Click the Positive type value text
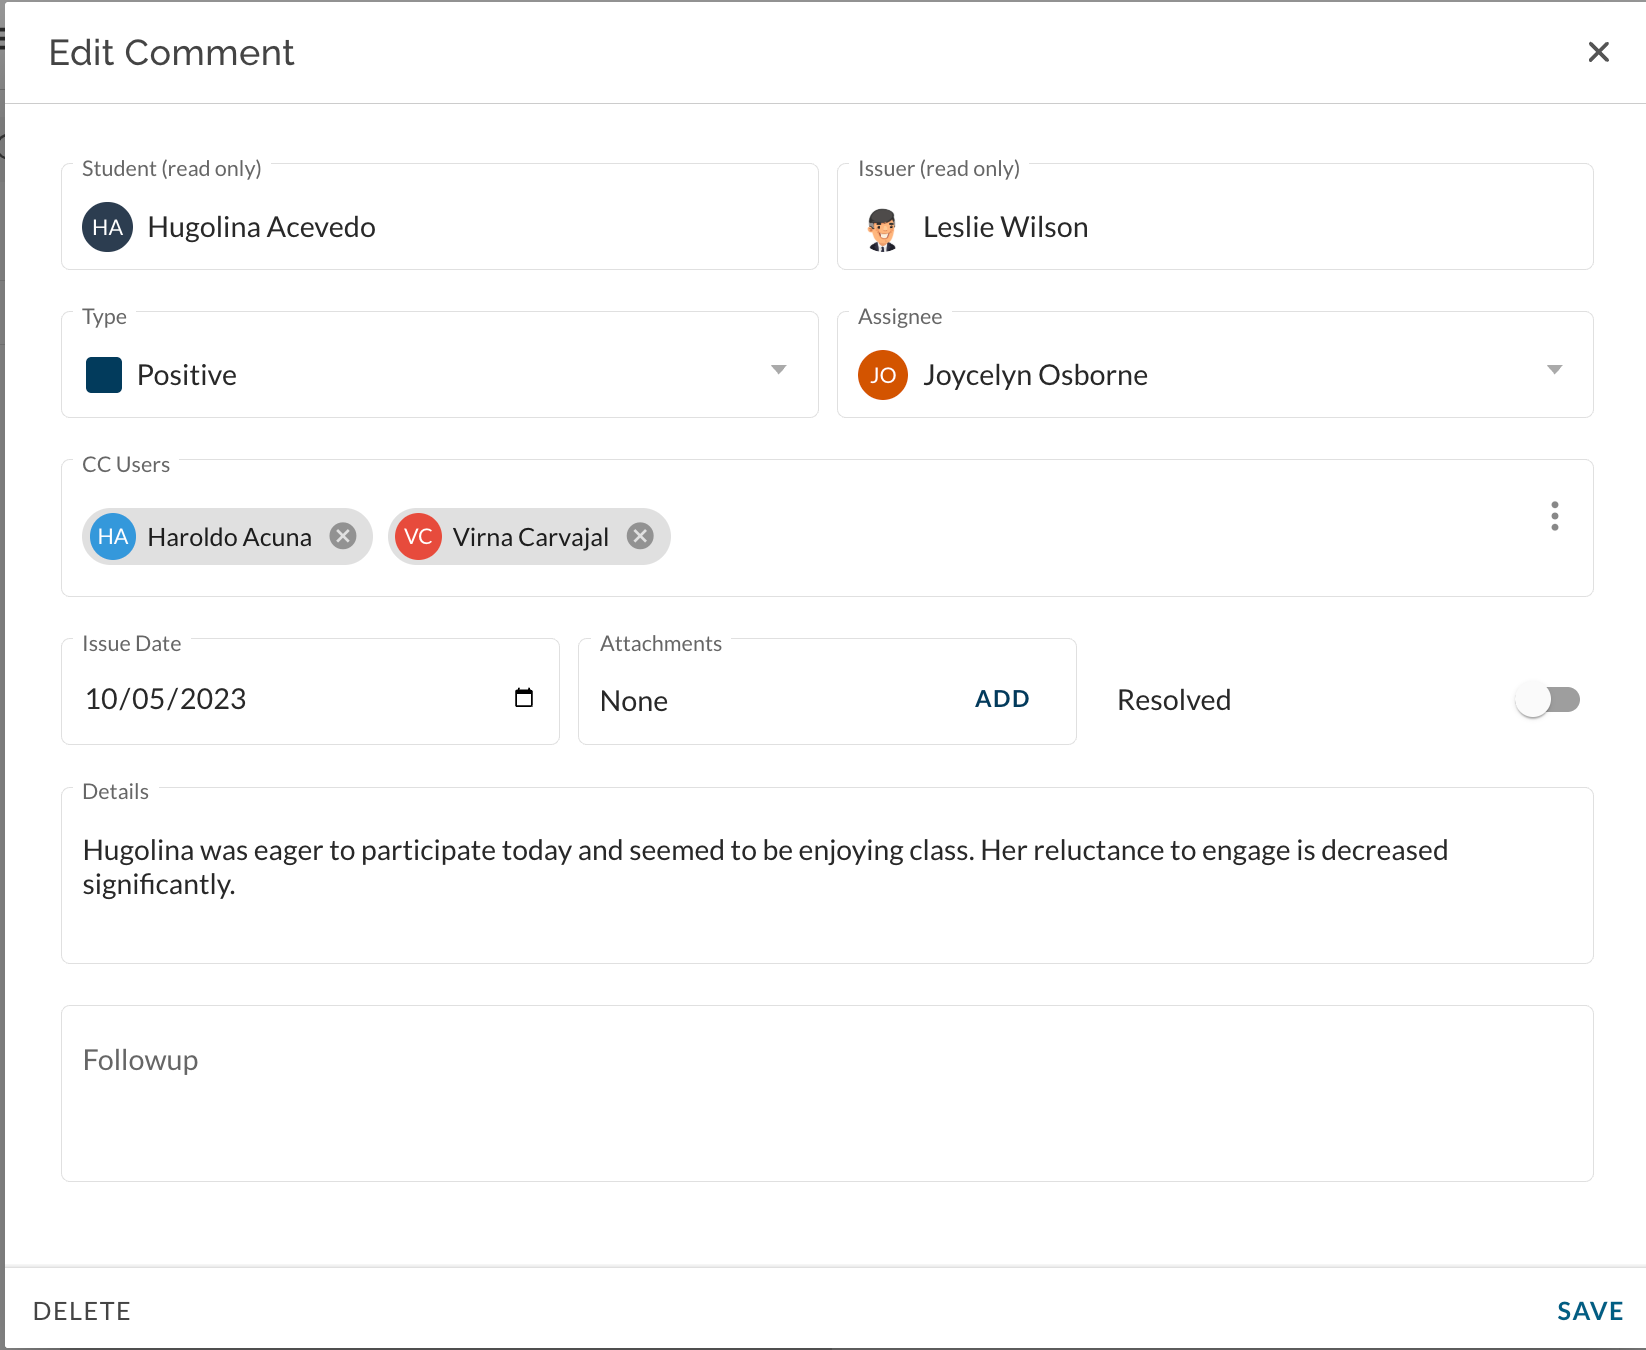This screenshot has width=1646, height=1350. [187, 375]
